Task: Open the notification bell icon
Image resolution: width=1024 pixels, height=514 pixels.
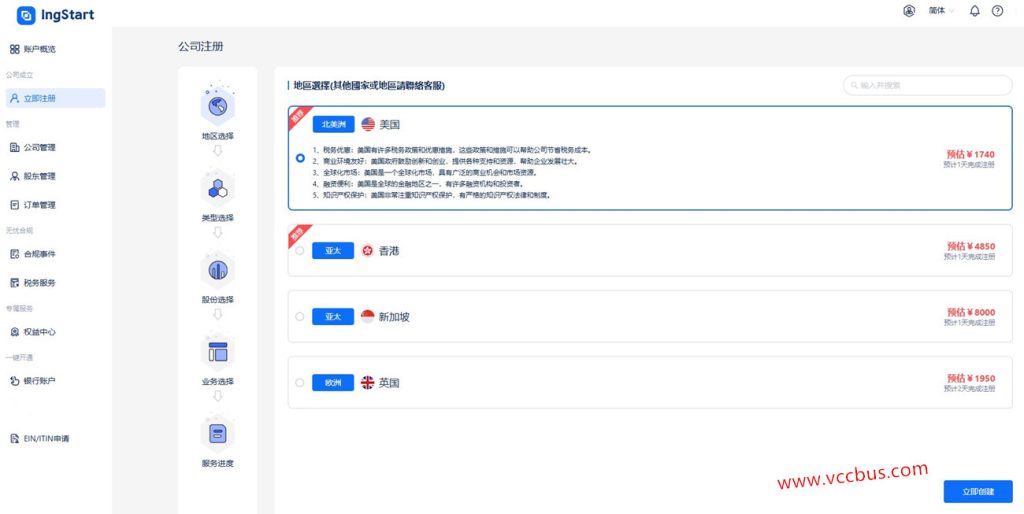Action: [975, 11]
